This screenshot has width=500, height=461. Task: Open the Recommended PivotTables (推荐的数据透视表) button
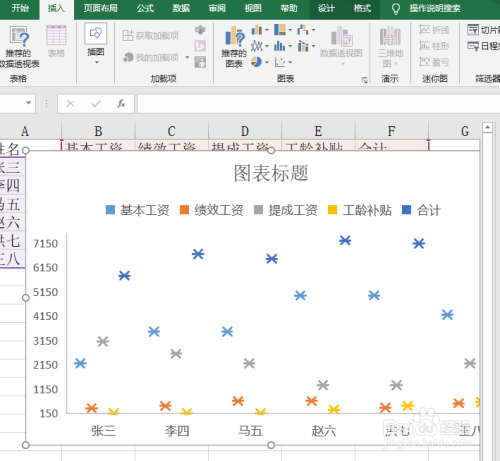[19, 47]
